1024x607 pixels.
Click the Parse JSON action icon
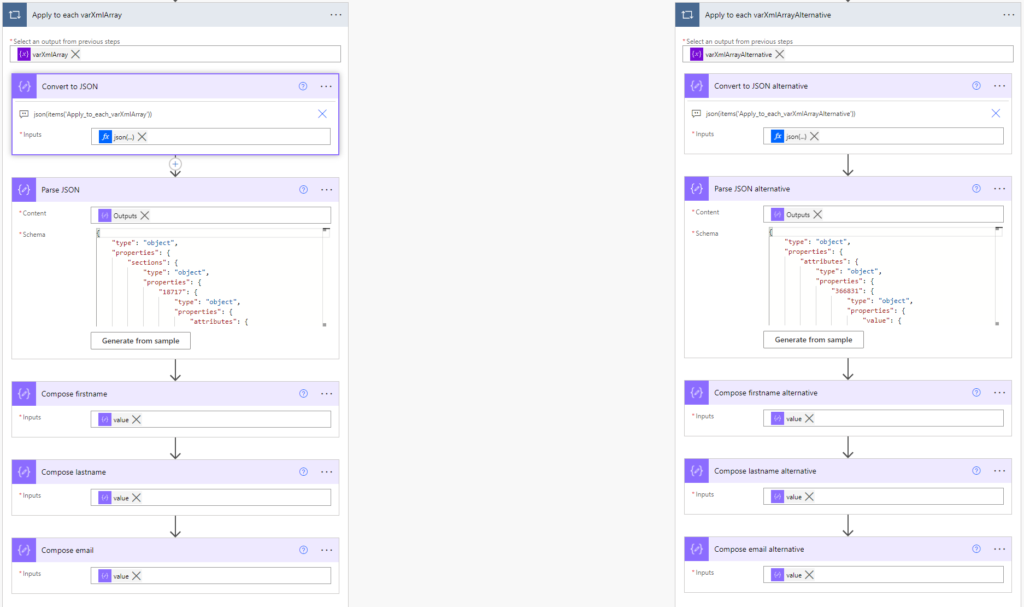23,189
